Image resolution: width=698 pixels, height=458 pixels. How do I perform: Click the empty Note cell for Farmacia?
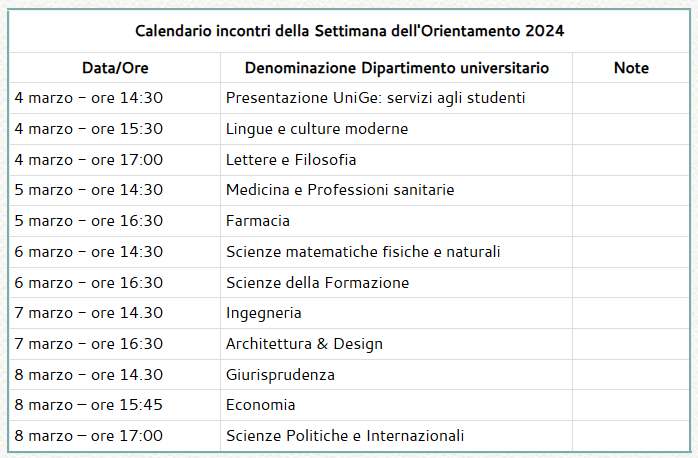[631, 221]
